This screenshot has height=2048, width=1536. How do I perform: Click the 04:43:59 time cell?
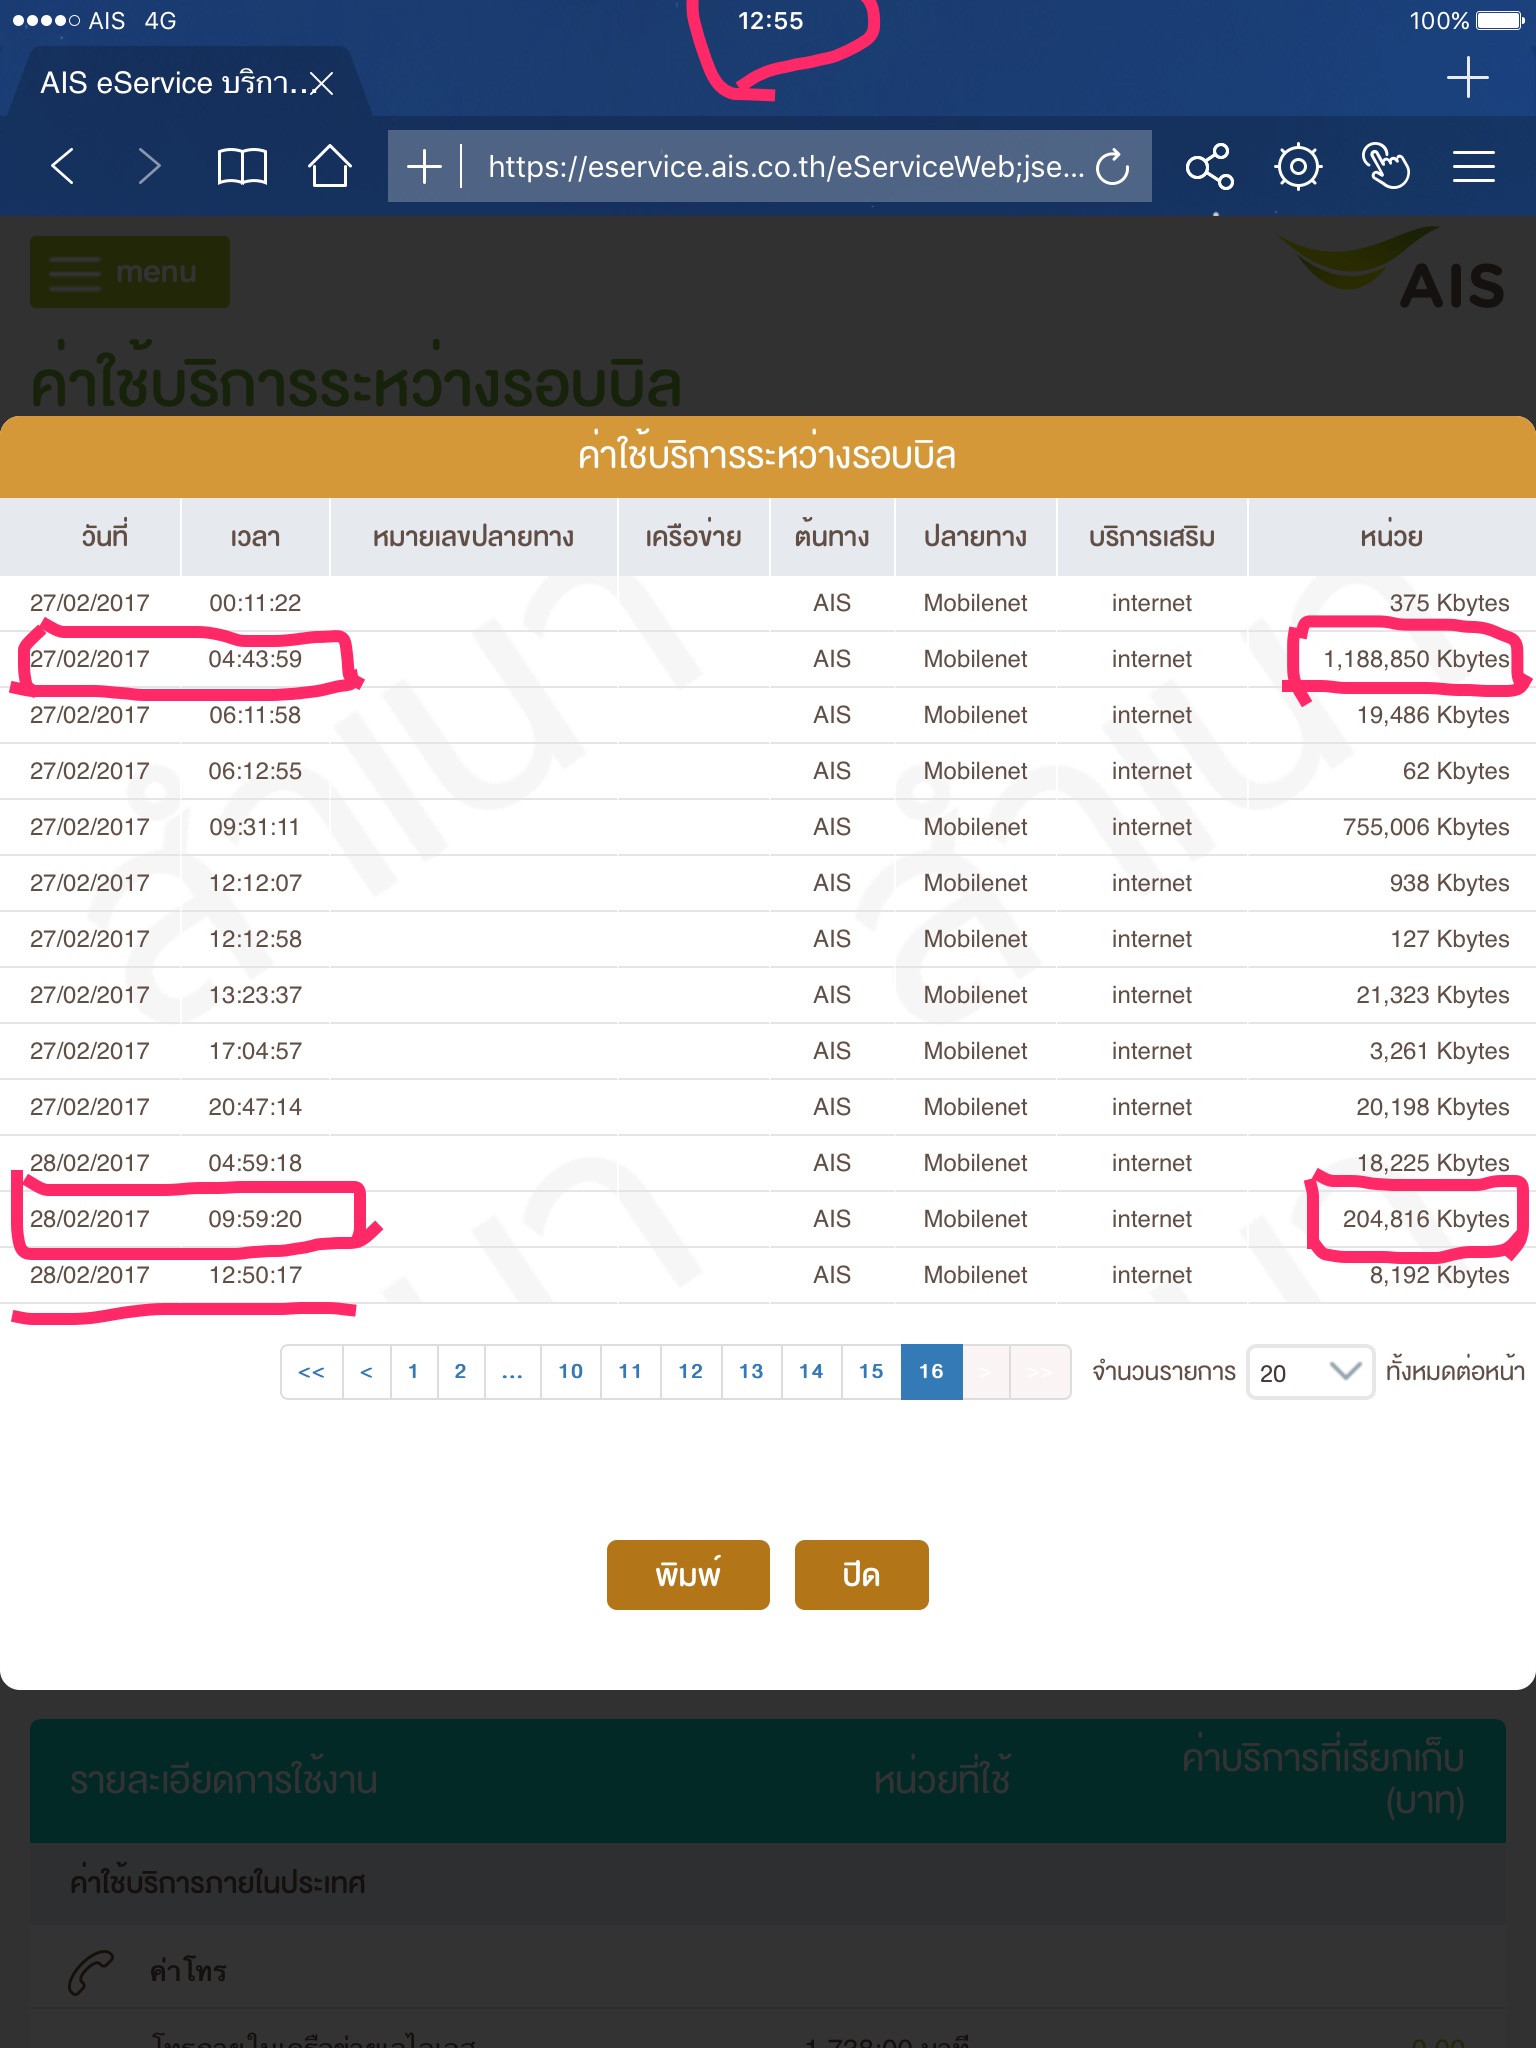255,659
